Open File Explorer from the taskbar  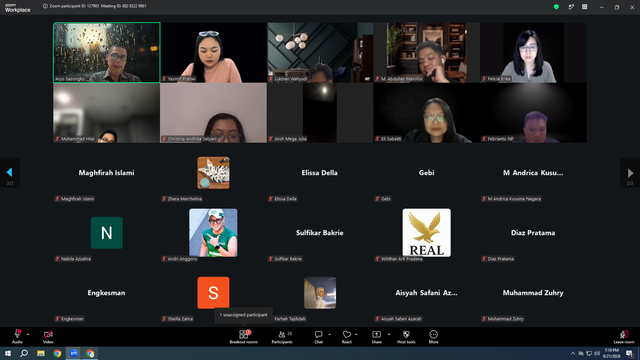click(41, 353)
